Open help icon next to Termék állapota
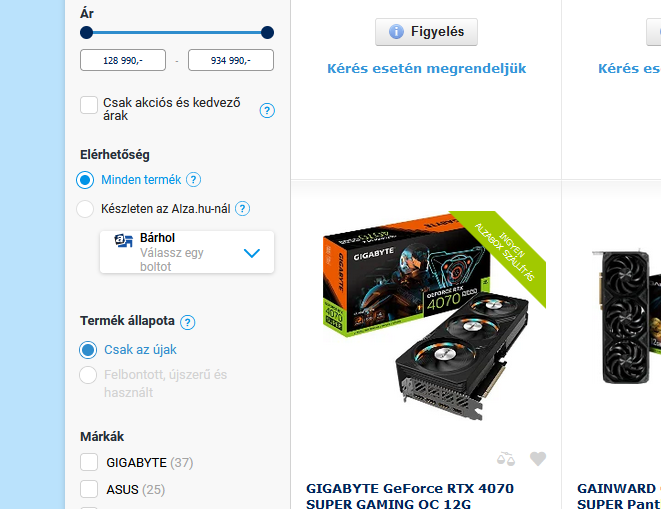Viewport: 661px width, 509px height. coord(188,322)
